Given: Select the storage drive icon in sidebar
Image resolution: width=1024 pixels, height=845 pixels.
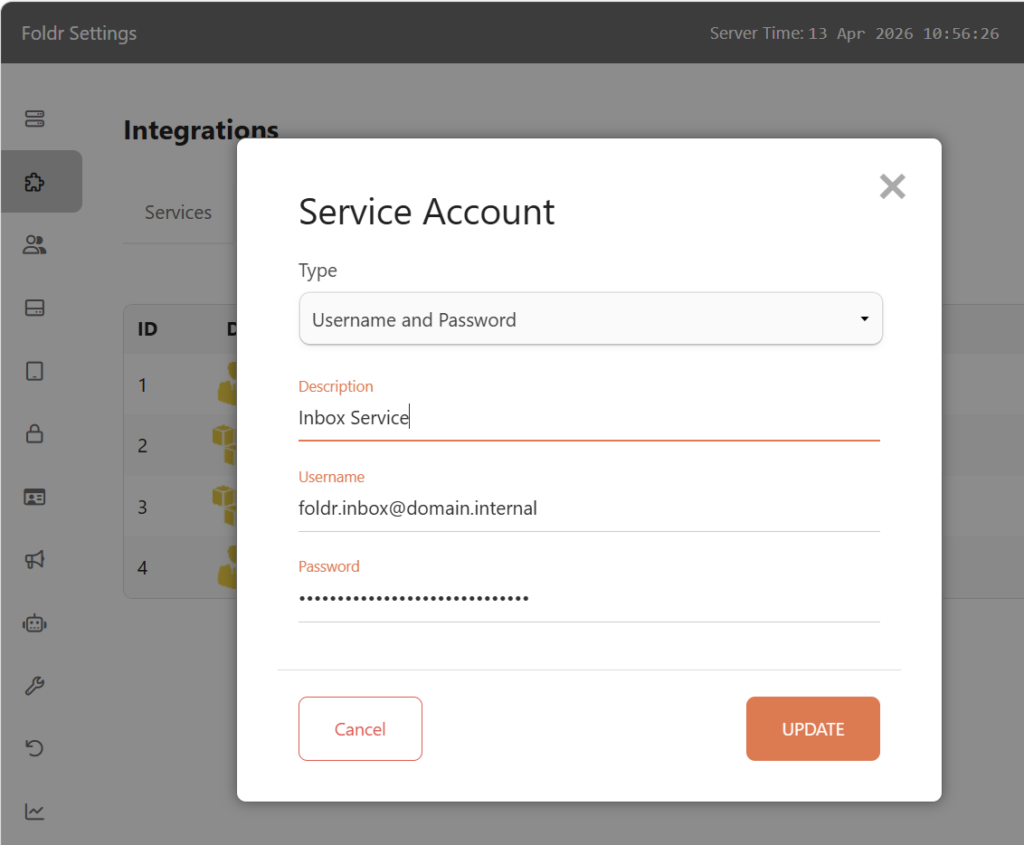Looking at the screenshot, I should [34, 308].
